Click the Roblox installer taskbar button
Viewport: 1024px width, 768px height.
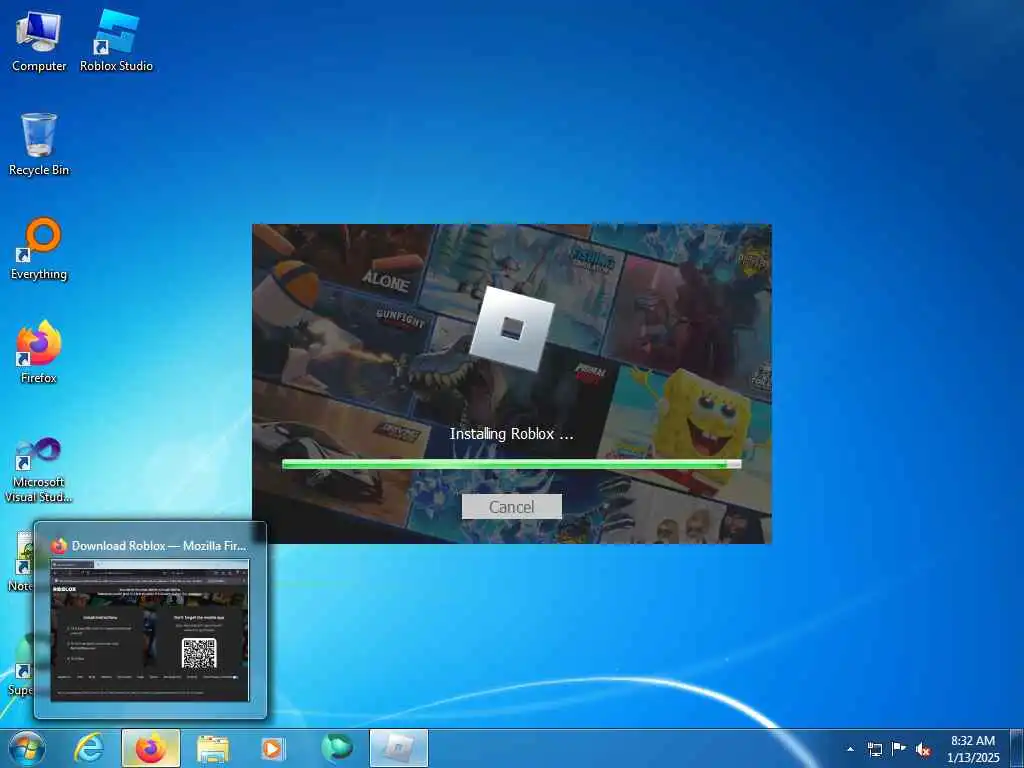click(x=399, y=748)
